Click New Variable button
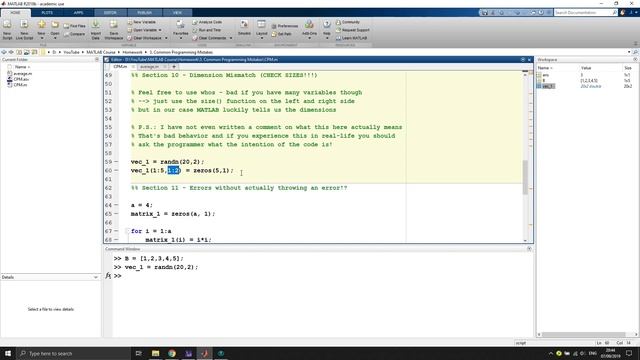 pyautogui.click(x=142, y=22)
